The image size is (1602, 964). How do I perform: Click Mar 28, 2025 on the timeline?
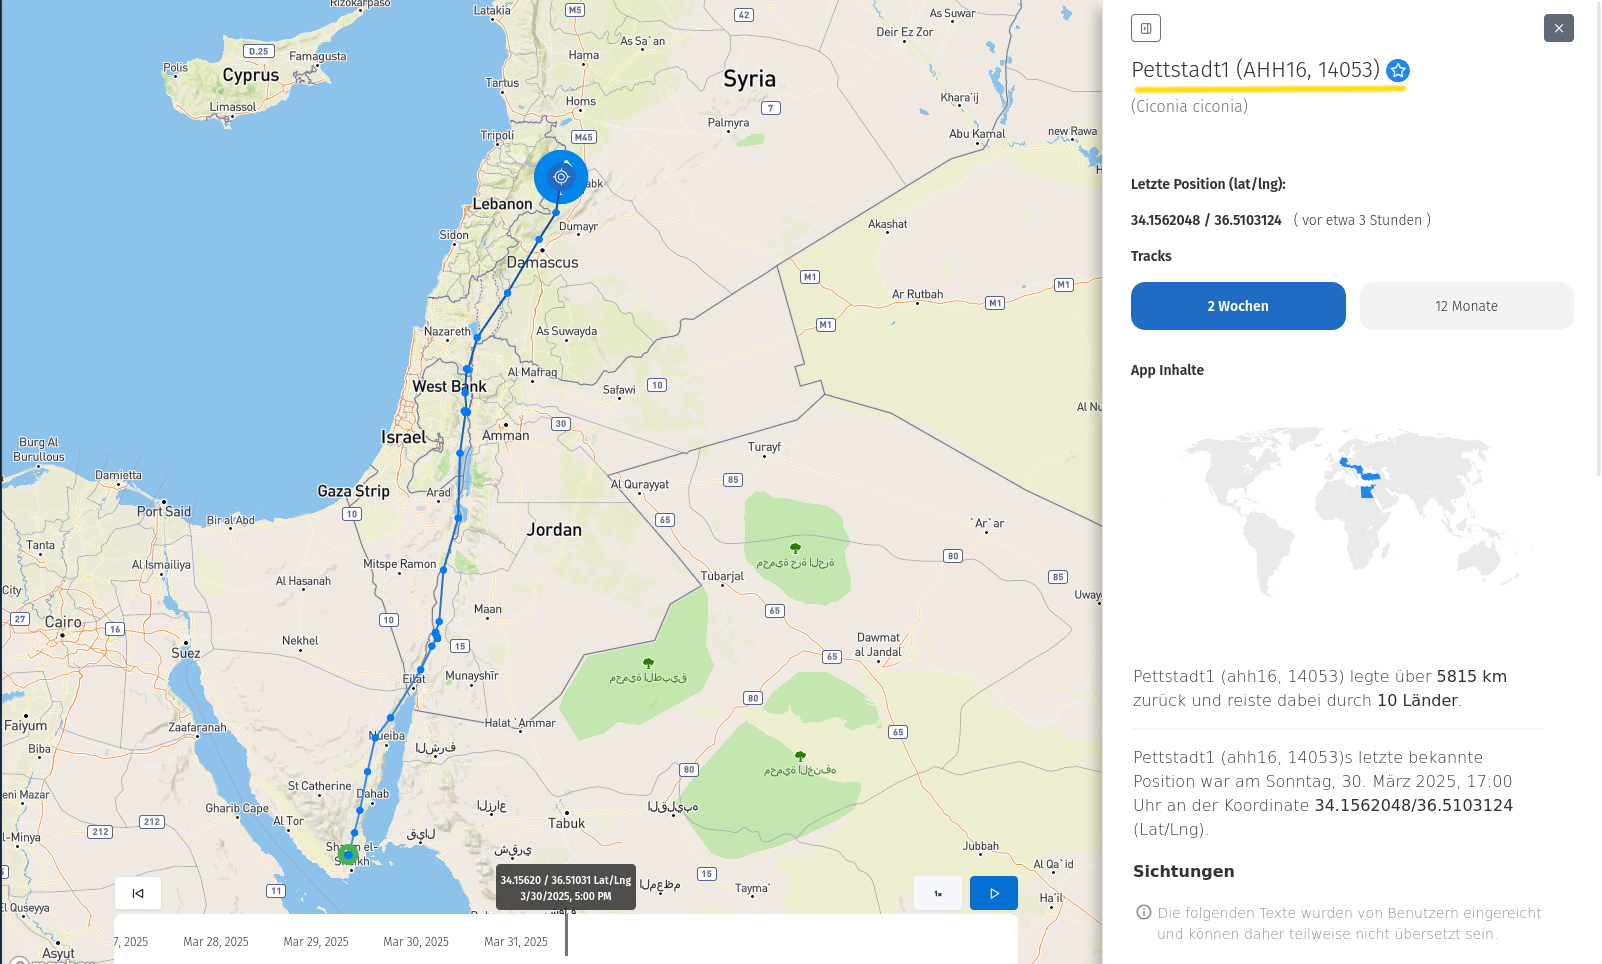[216, 942]
